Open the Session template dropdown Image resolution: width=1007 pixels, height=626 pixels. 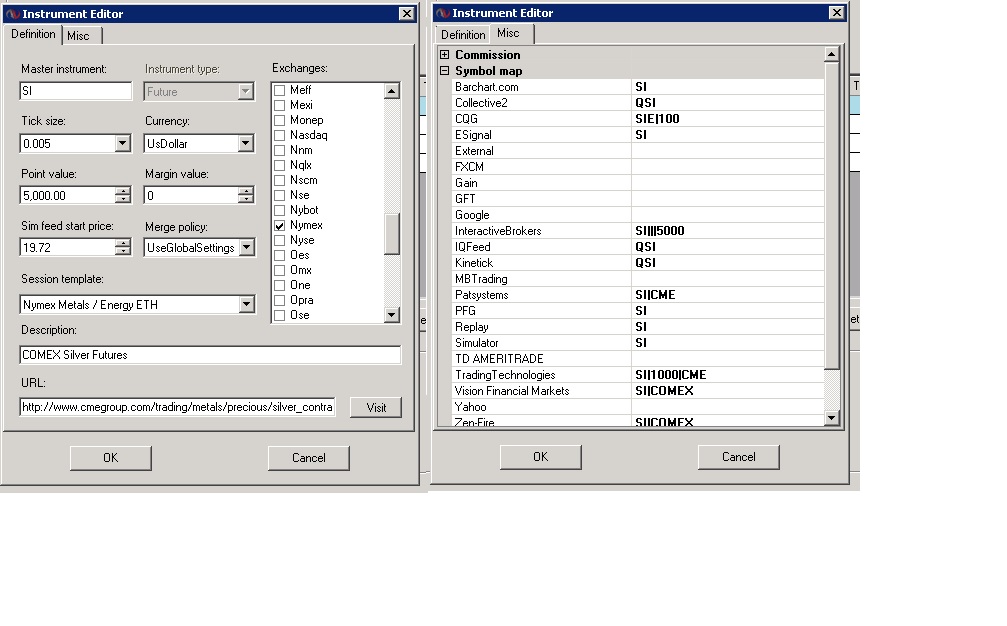pyautogui.click(x=247, y=304)
